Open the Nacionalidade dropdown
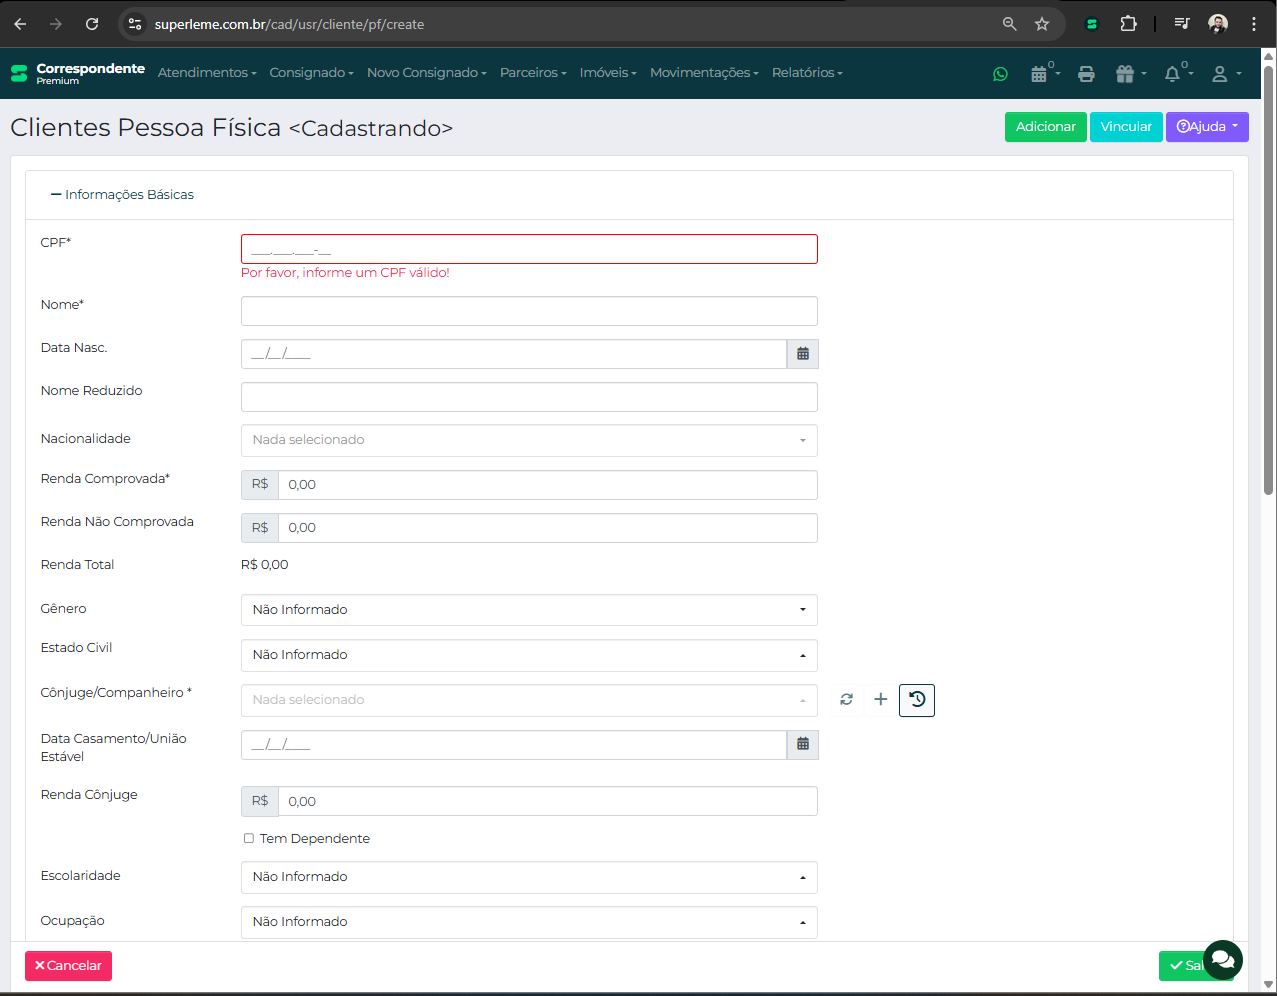Screen dimensions: 1277x996 point(529,440)
